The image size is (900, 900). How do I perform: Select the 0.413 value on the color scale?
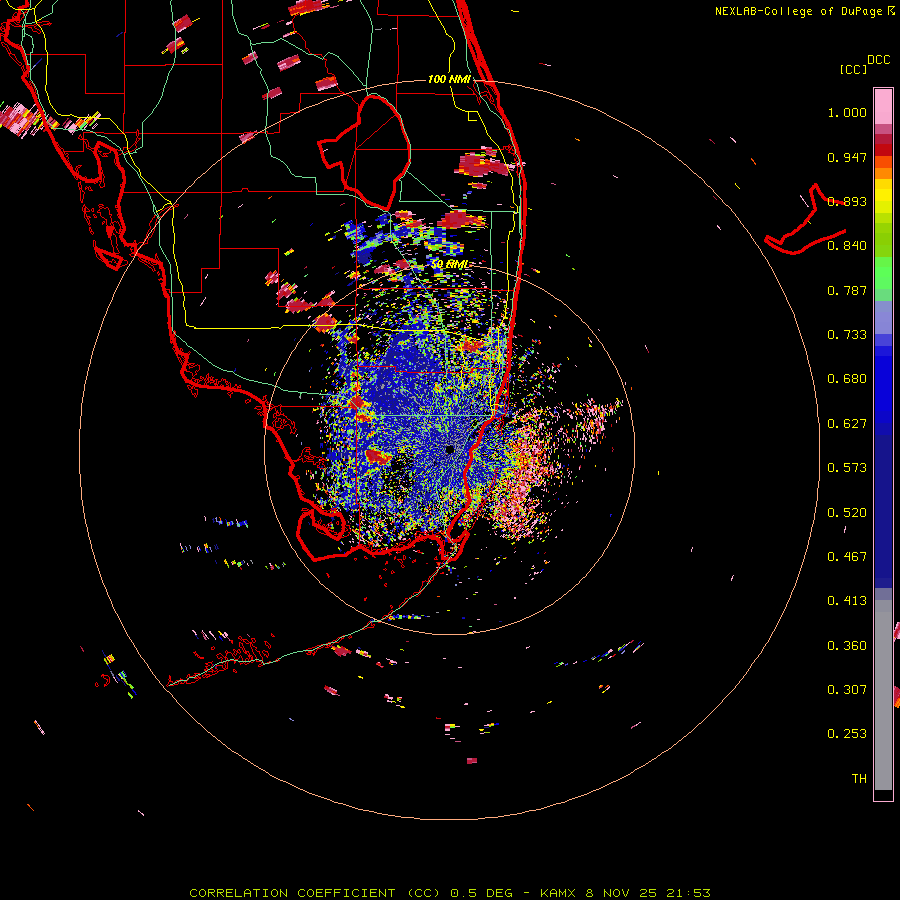tap(847, 601)
